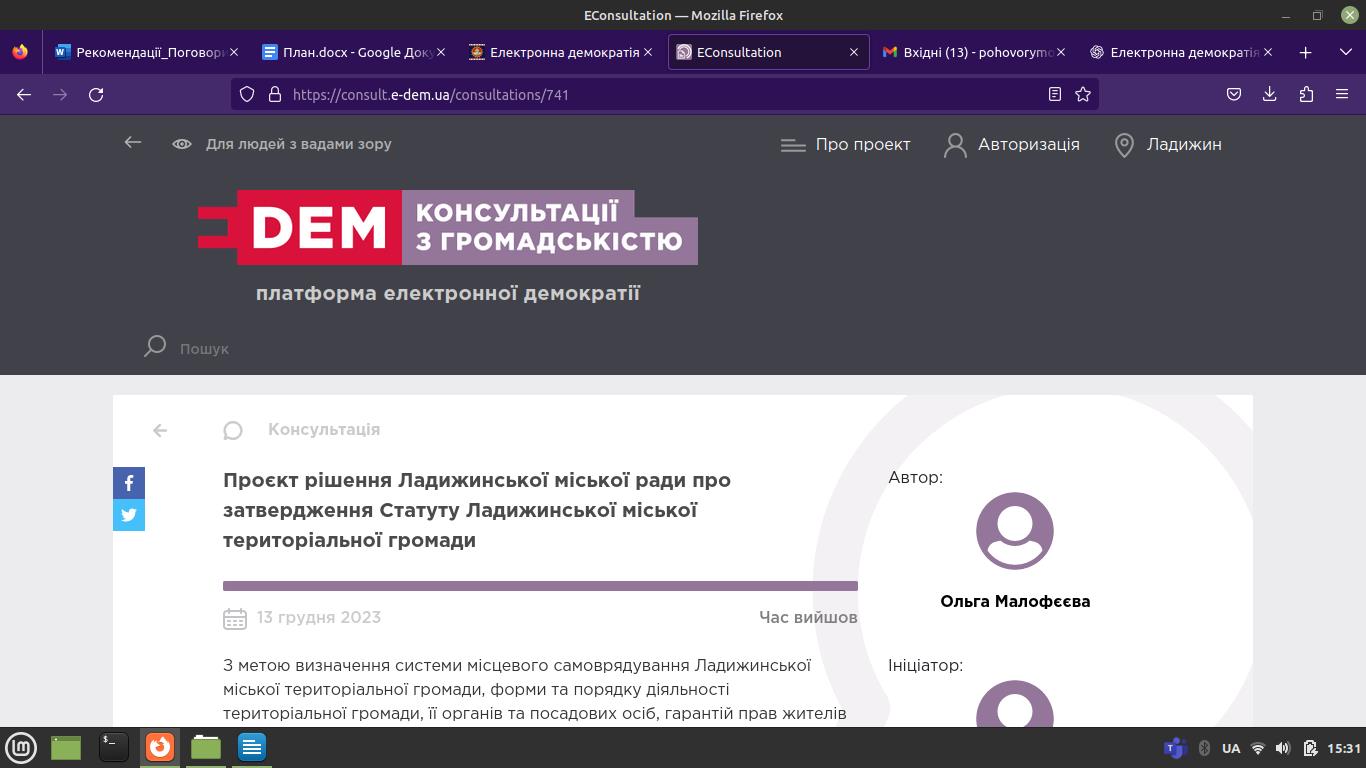This screenshot has height=768, width=1366.
Task: Open the Firefox View pinned icon
Action: point(21,52)
